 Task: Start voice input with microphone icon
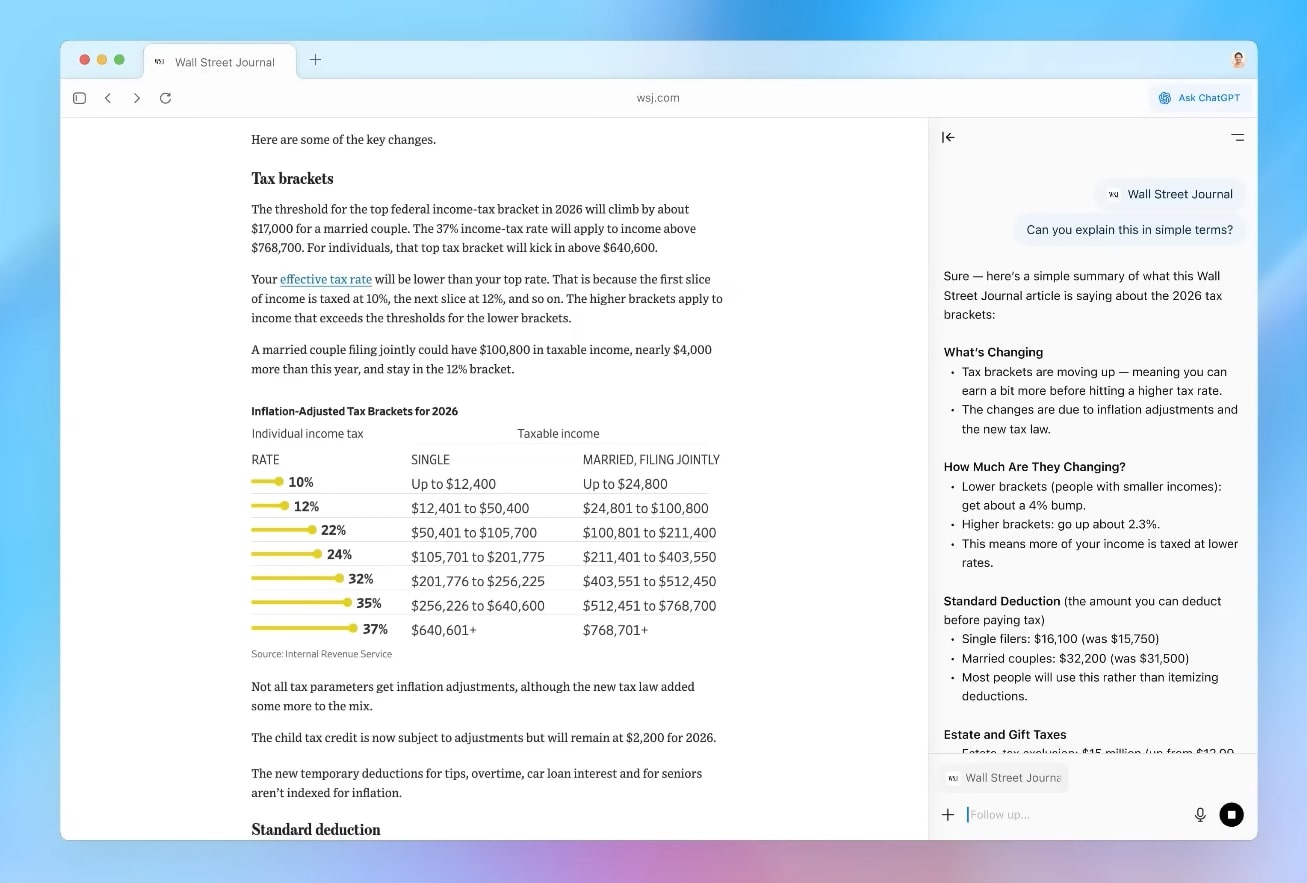(x=1200, y=815)
